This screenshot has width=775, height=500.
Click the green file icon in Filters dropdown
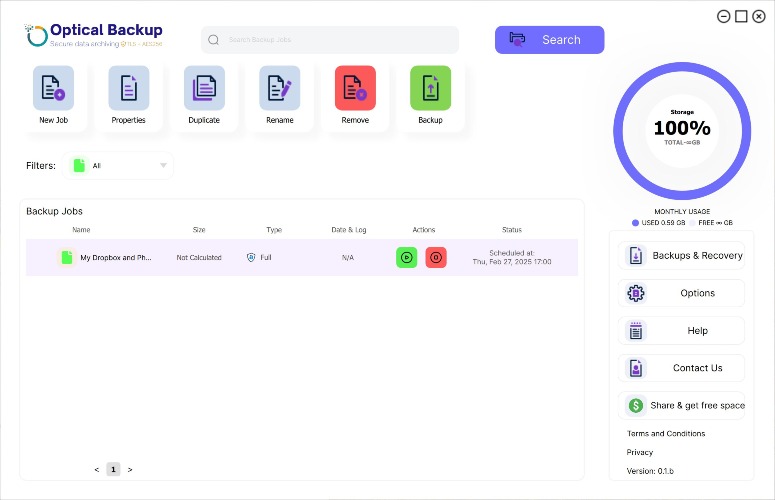point(79,166)
